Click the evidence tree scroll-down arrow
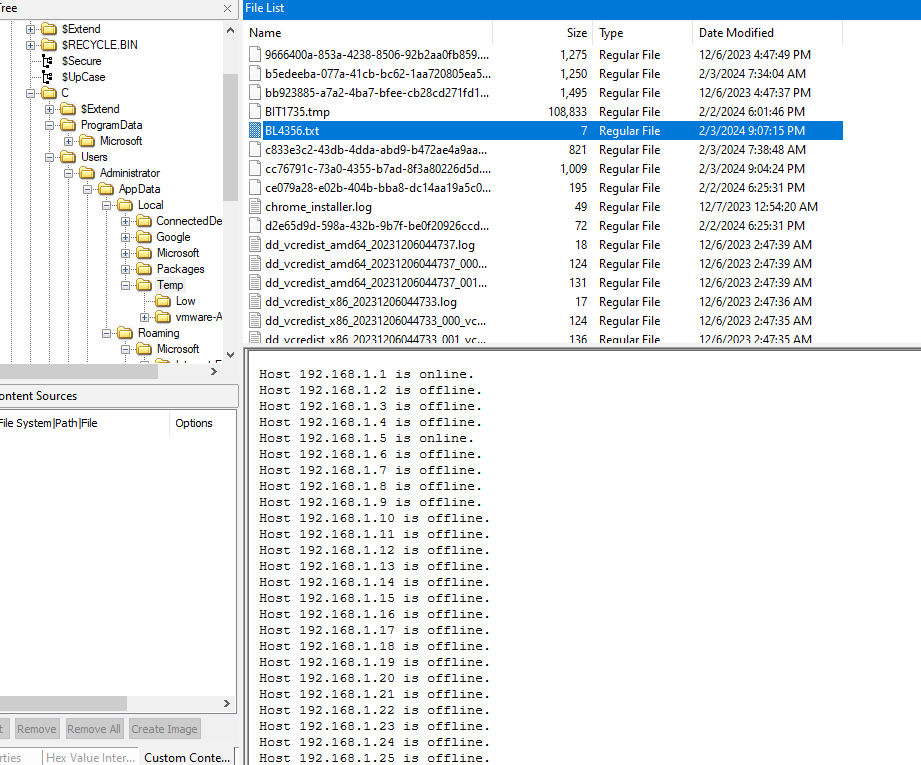Image resolution: width=921 pixels, height=765 pixels. pos(230,355)
